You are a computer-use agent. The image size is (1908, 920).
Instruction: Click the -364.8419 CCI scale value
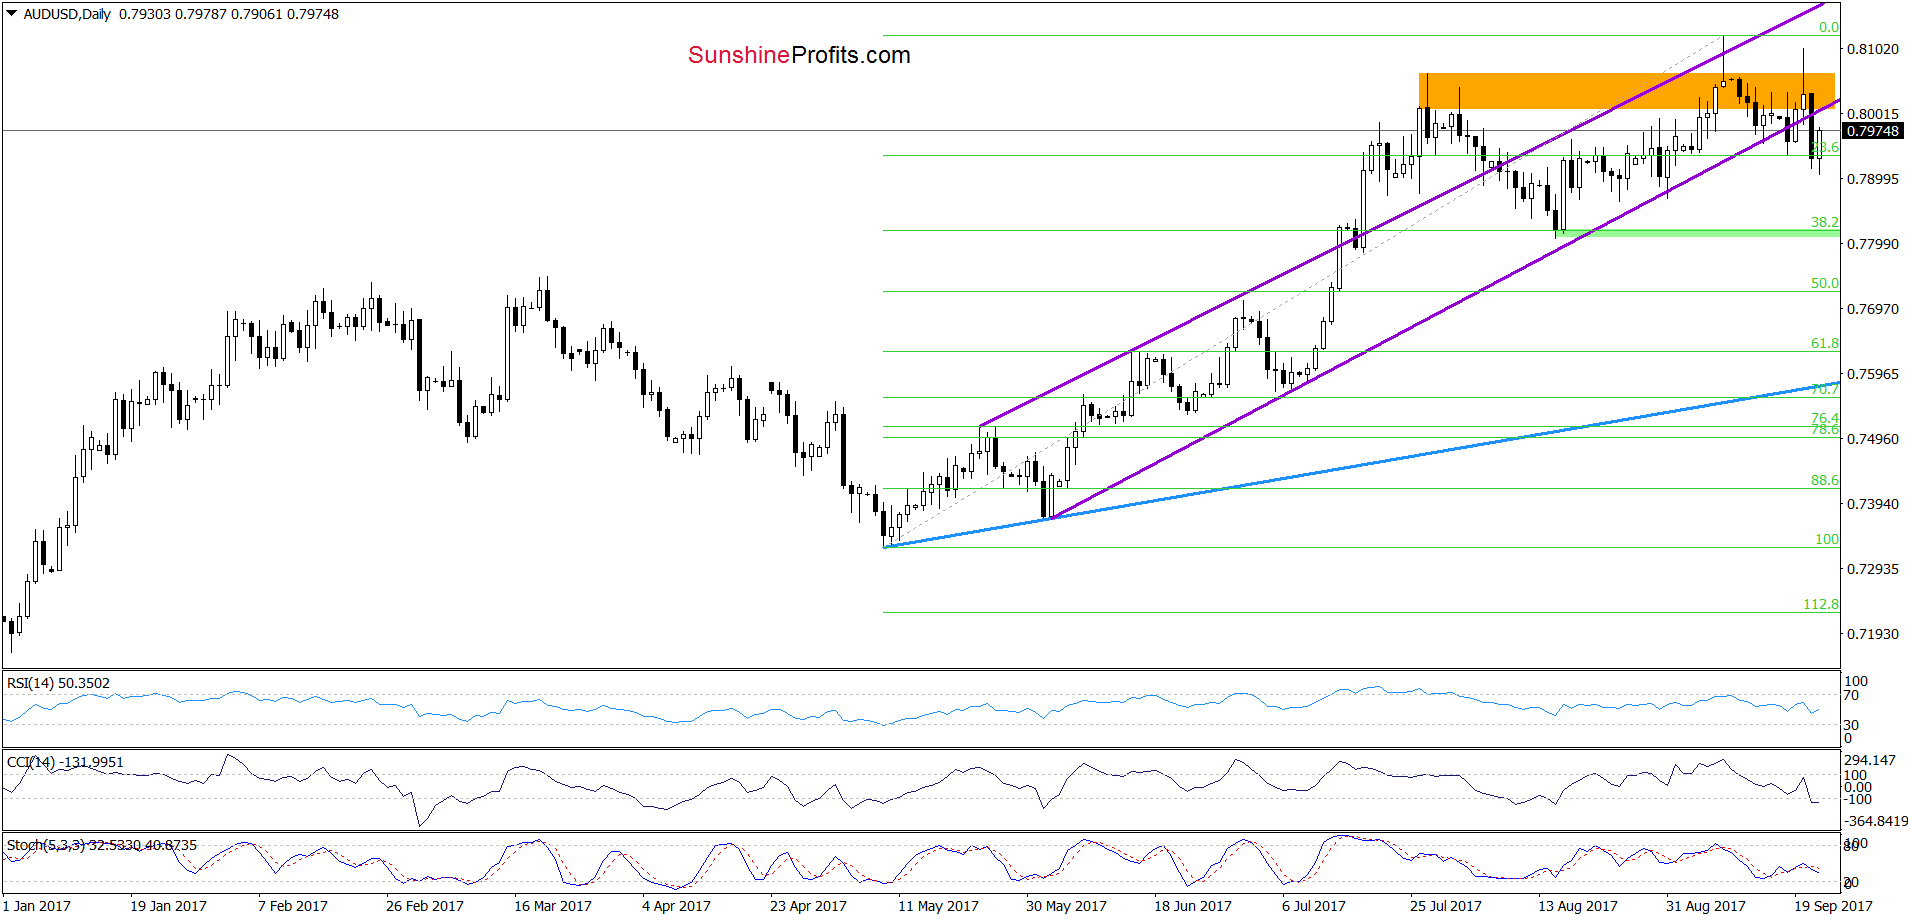(1876, 821)
